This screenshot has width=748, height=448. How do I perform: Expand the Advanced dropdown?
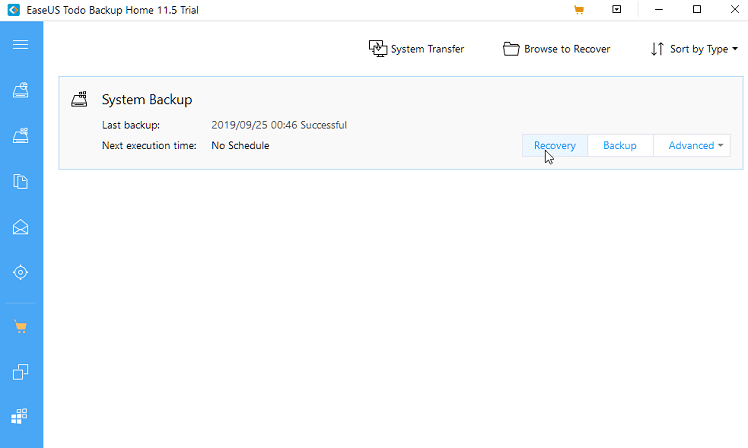[692, 146]
